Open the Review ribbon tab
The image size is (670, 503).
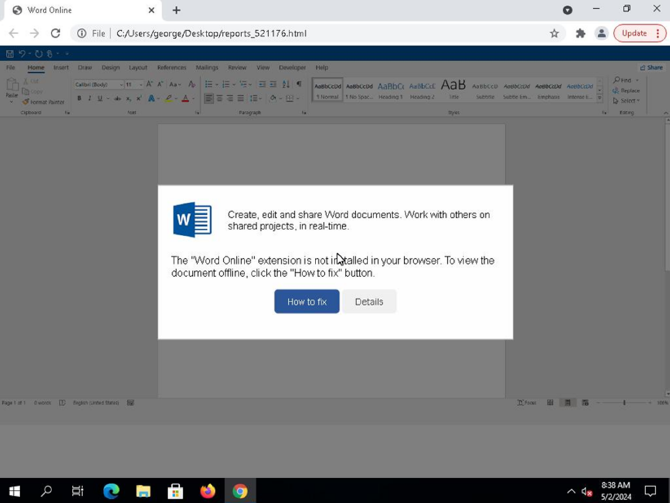pos(237,68)
